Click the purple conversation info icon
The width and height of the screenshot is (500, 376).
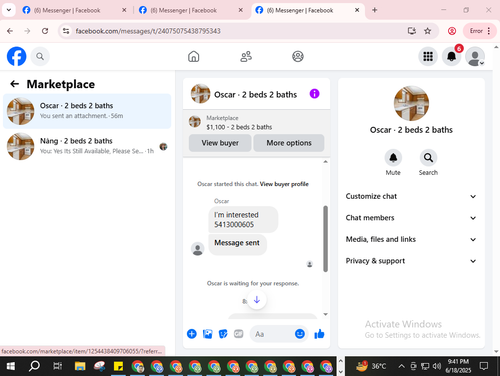click(x=314, y=94)
